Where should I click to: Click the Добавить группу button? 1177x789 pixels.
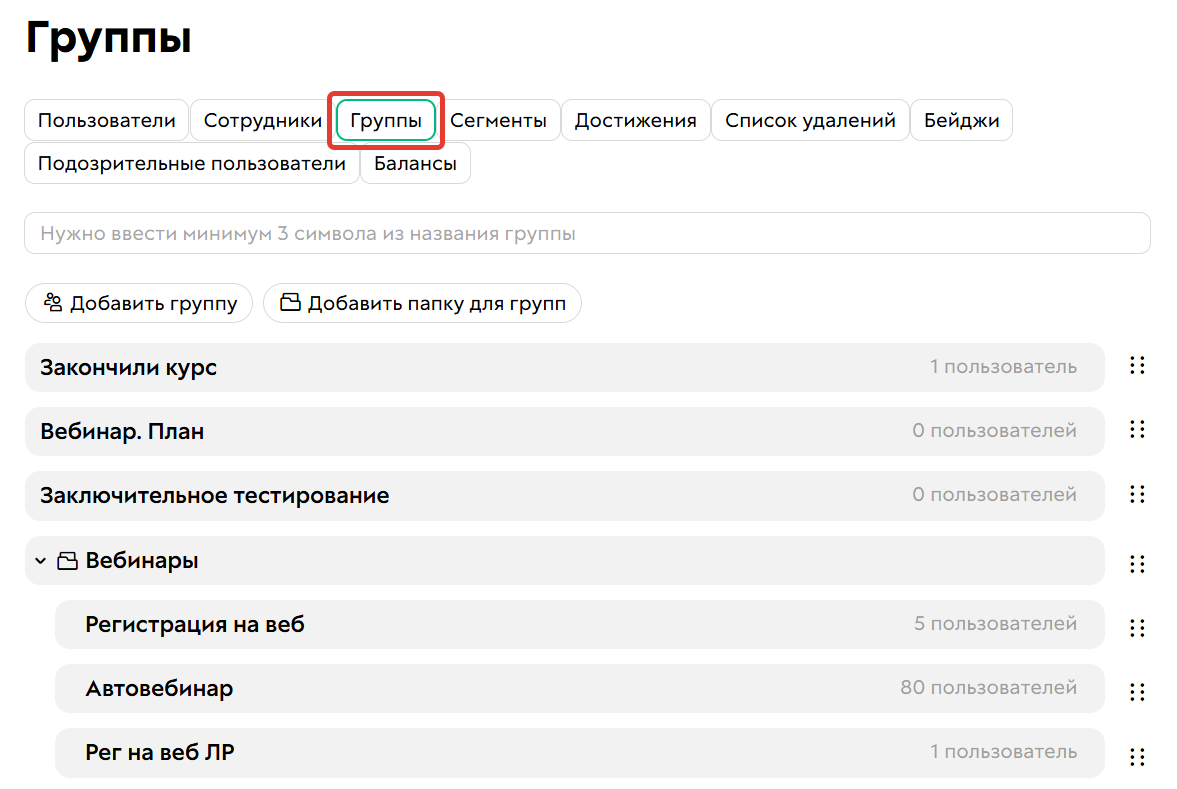[139, 302]
